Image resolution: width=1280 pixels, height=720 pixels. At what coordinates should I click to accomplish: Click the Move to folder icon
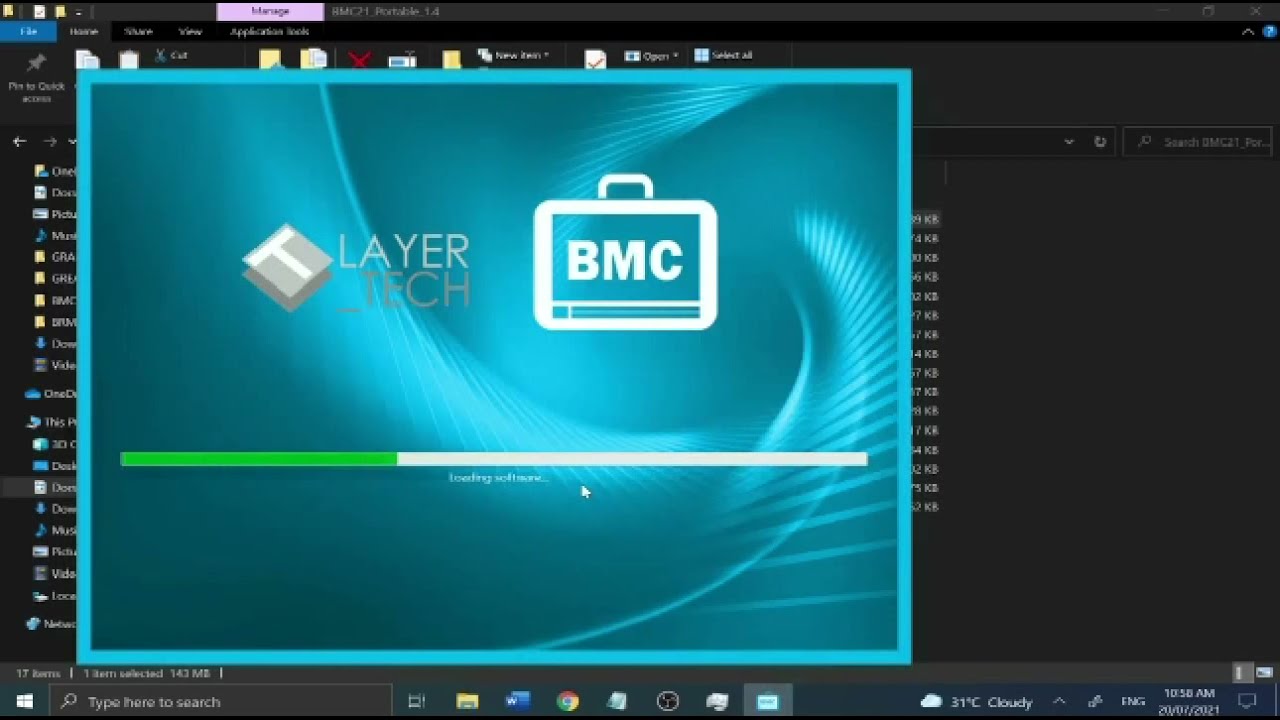pyautogui.click(x=270, y=60)
